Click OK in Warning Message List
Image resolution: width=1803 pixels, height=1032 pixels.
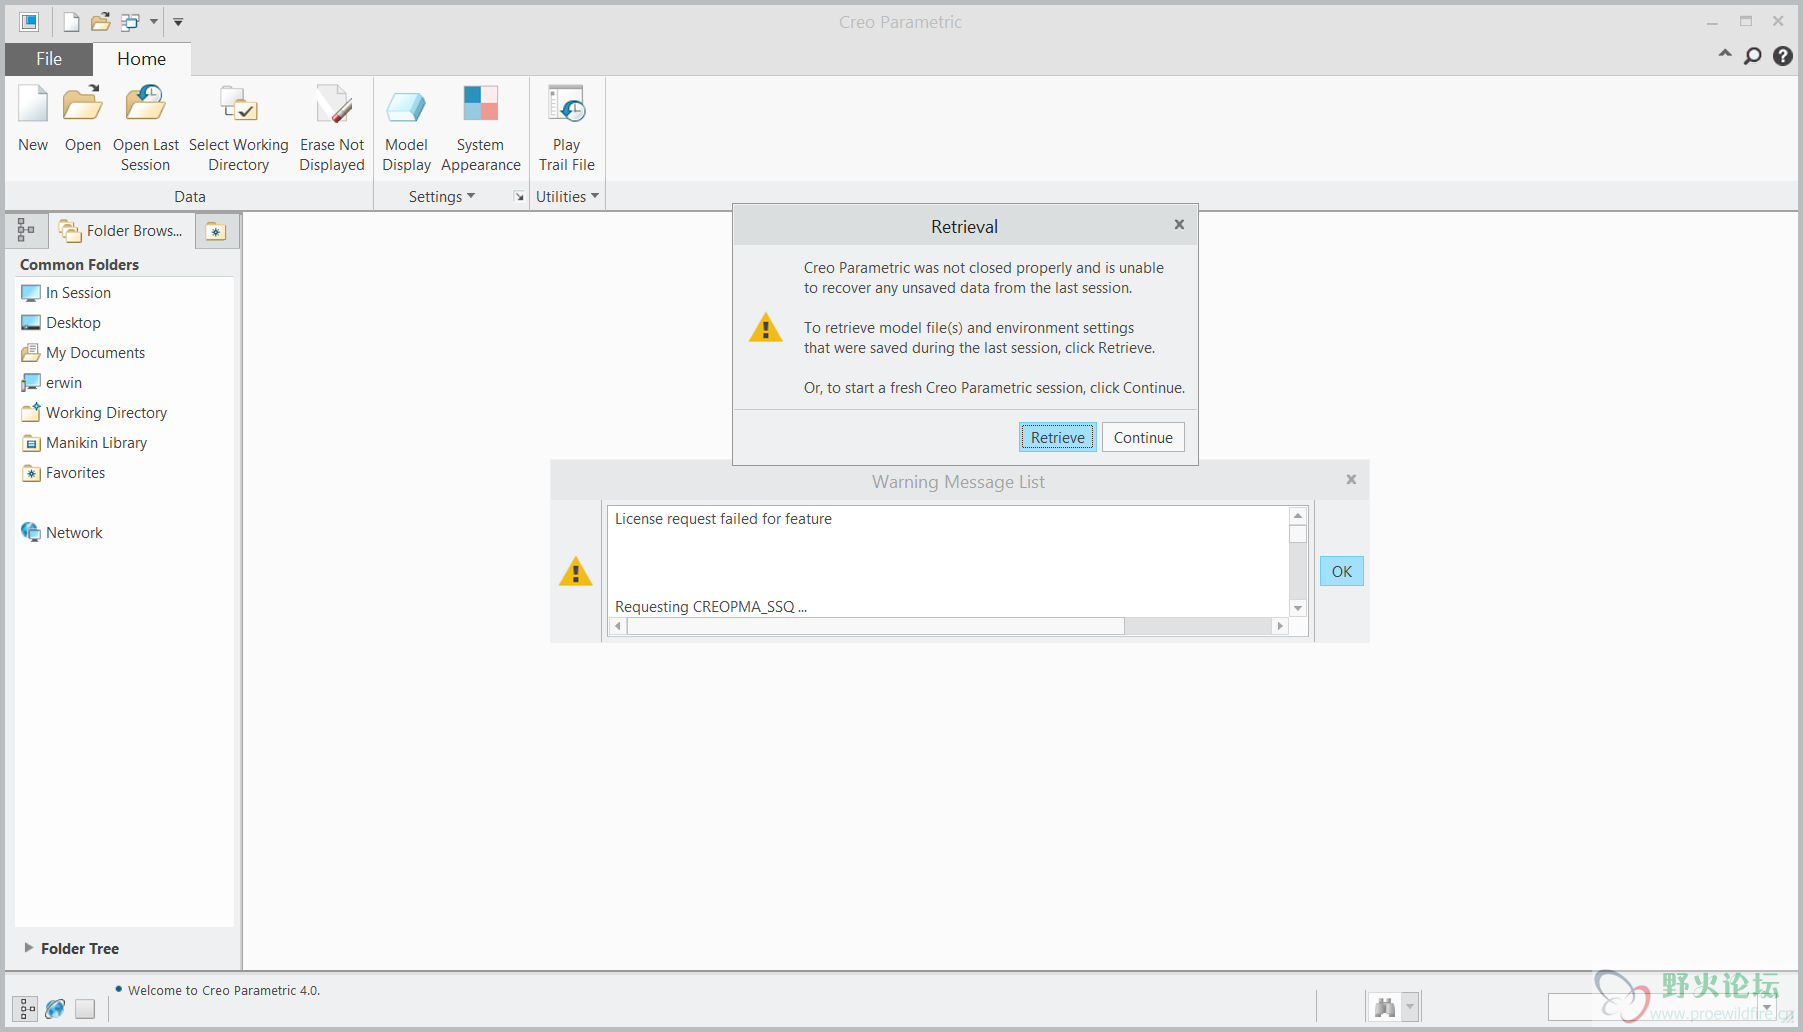(x=1342, y=571)
